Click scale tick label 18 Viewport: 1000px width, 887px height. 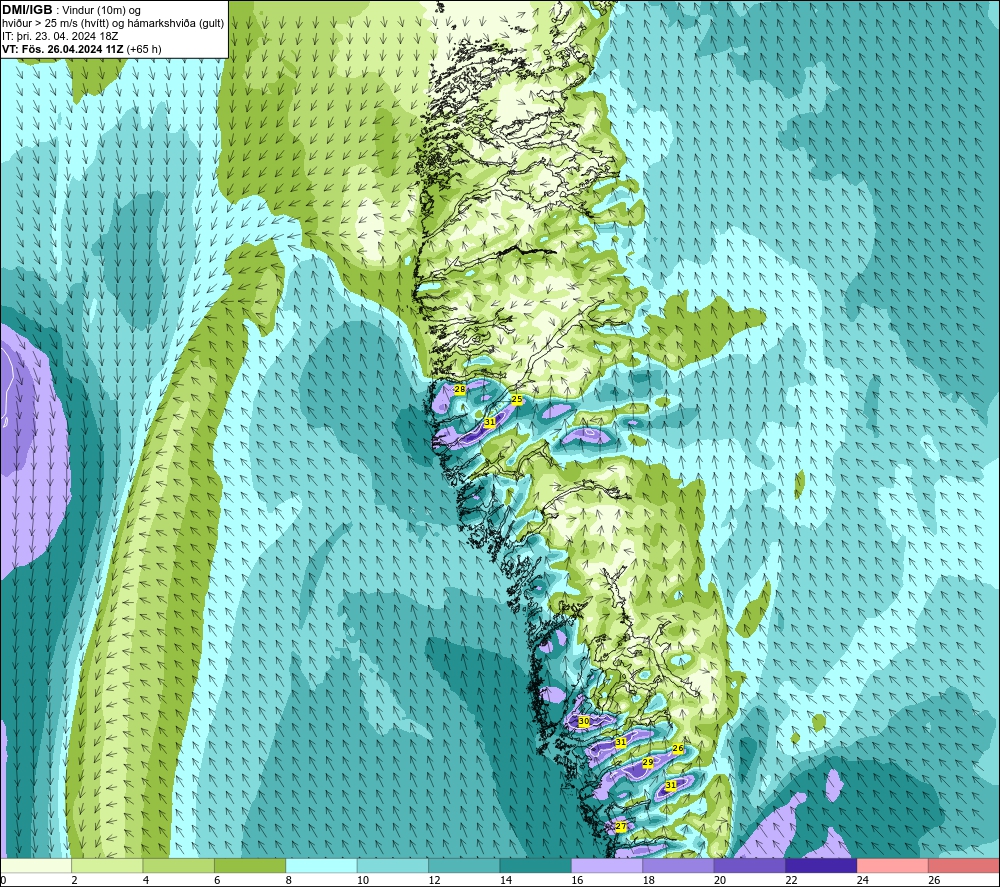649,880
